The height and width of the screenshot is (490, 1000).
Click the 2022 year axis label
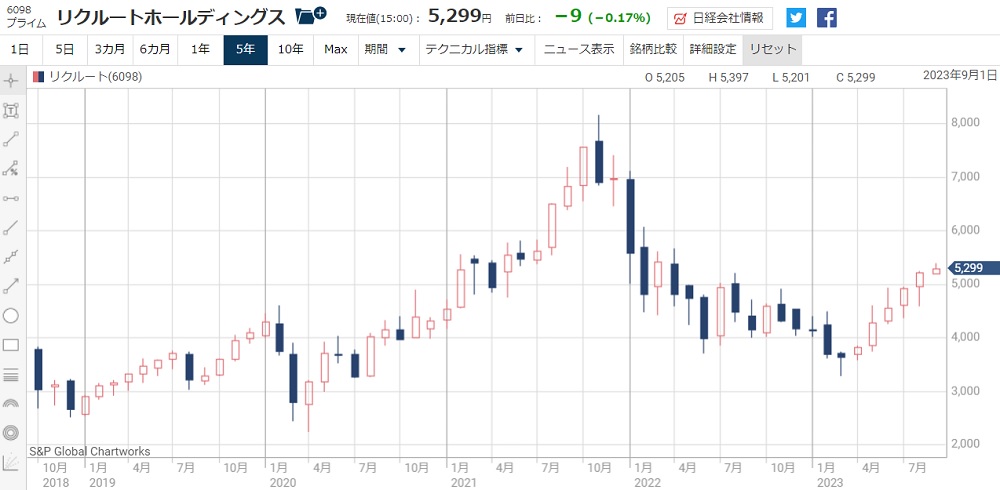[645, 482]
